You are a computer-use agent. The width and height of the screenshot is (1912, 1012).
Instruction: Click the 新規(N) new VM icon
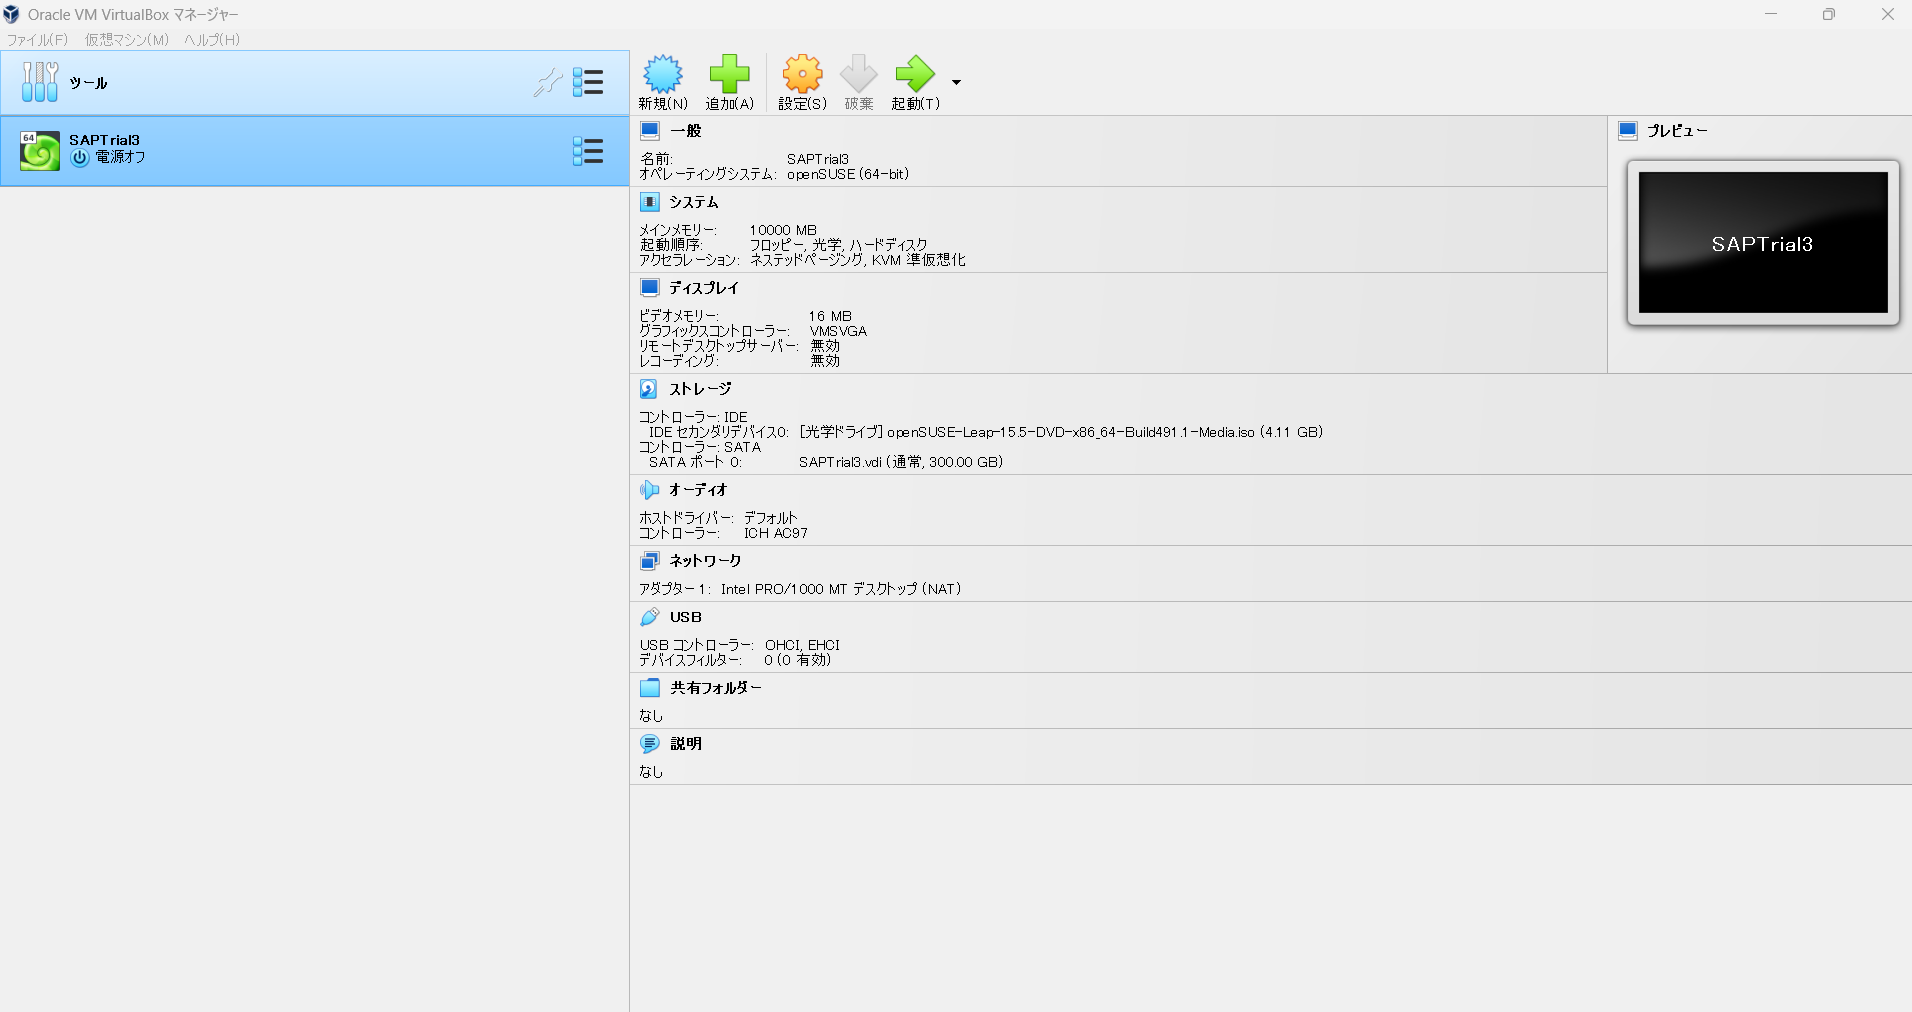pyautogui.click(x=663, y=74)
